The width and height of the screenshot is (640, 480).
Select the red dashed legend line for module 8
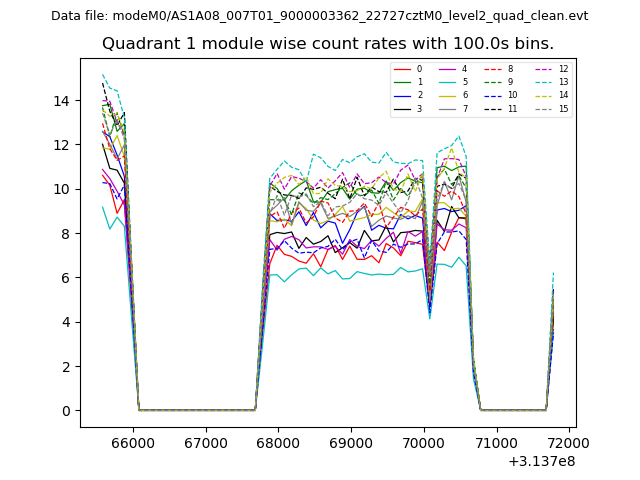493,69
